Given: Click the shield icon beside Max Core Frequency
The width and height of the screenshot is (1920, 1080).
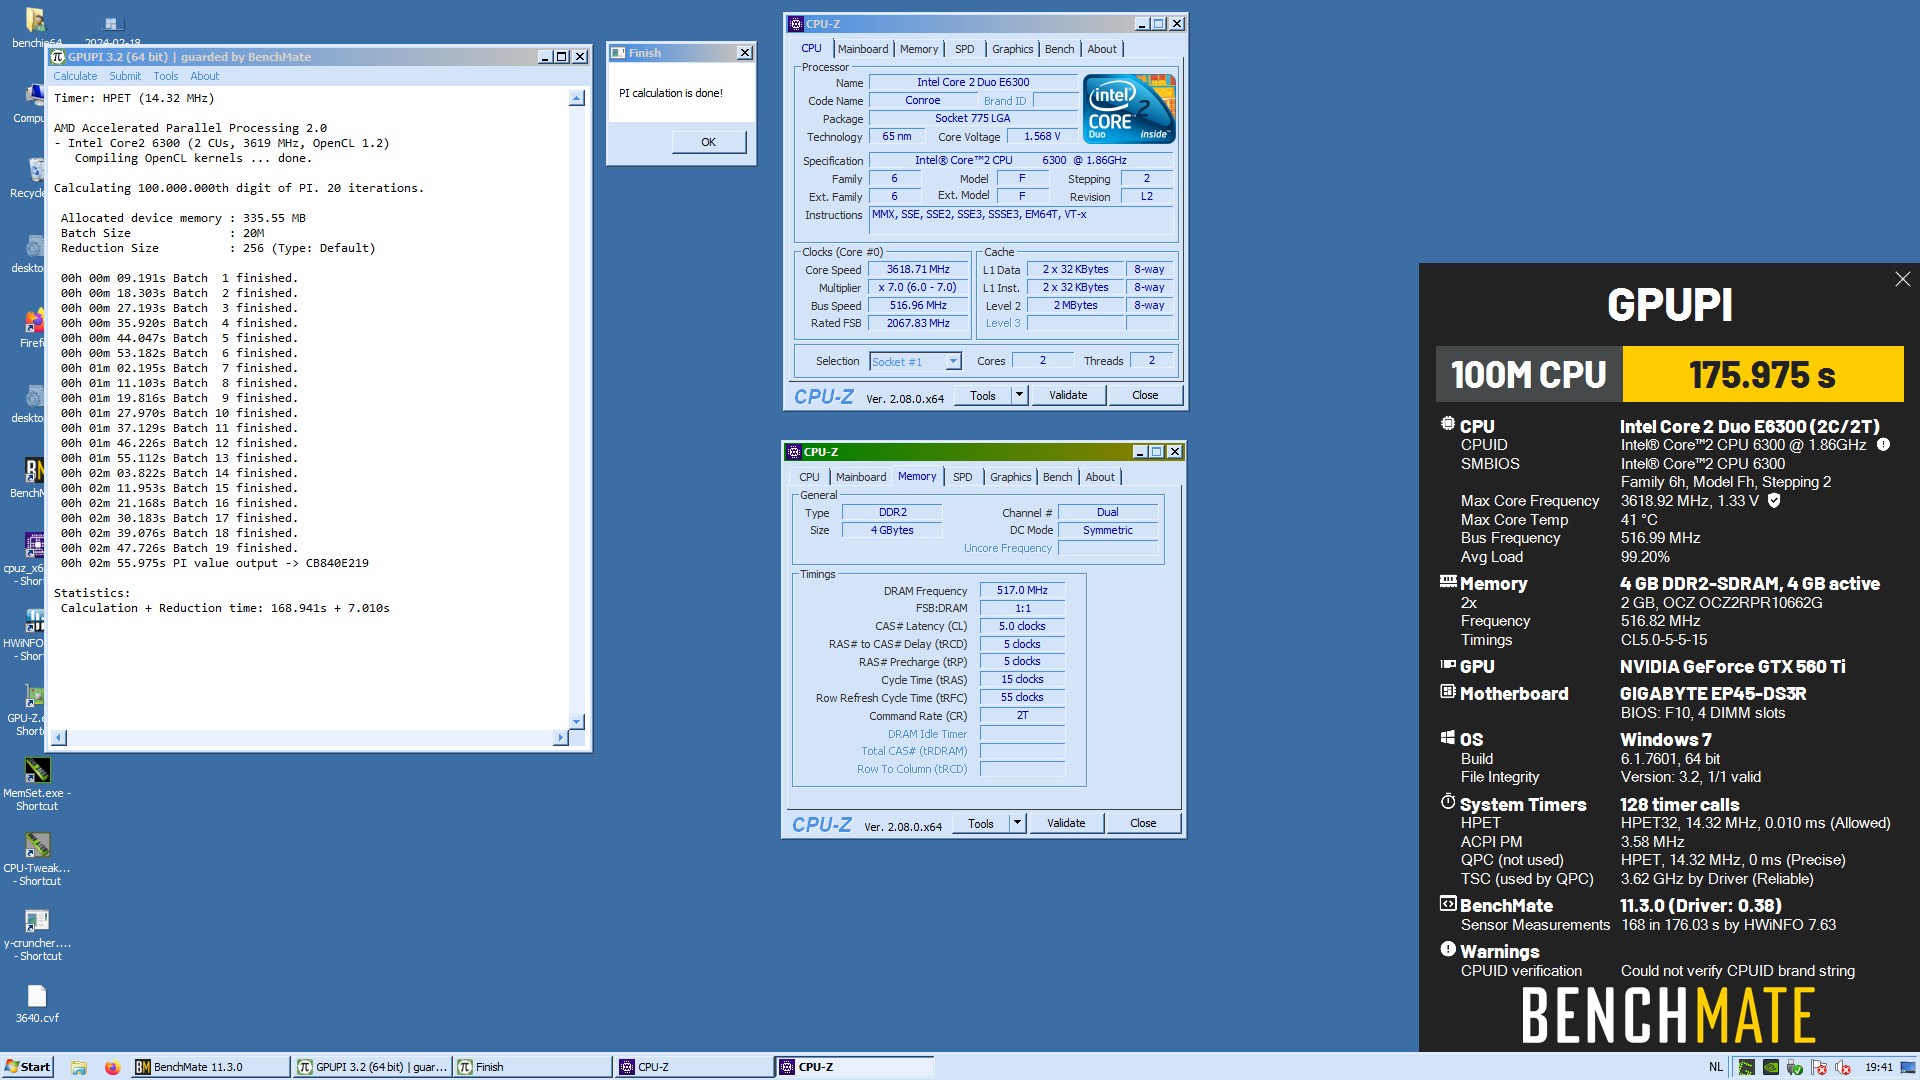Looking at the screenshot, I should pos(1774,500).
